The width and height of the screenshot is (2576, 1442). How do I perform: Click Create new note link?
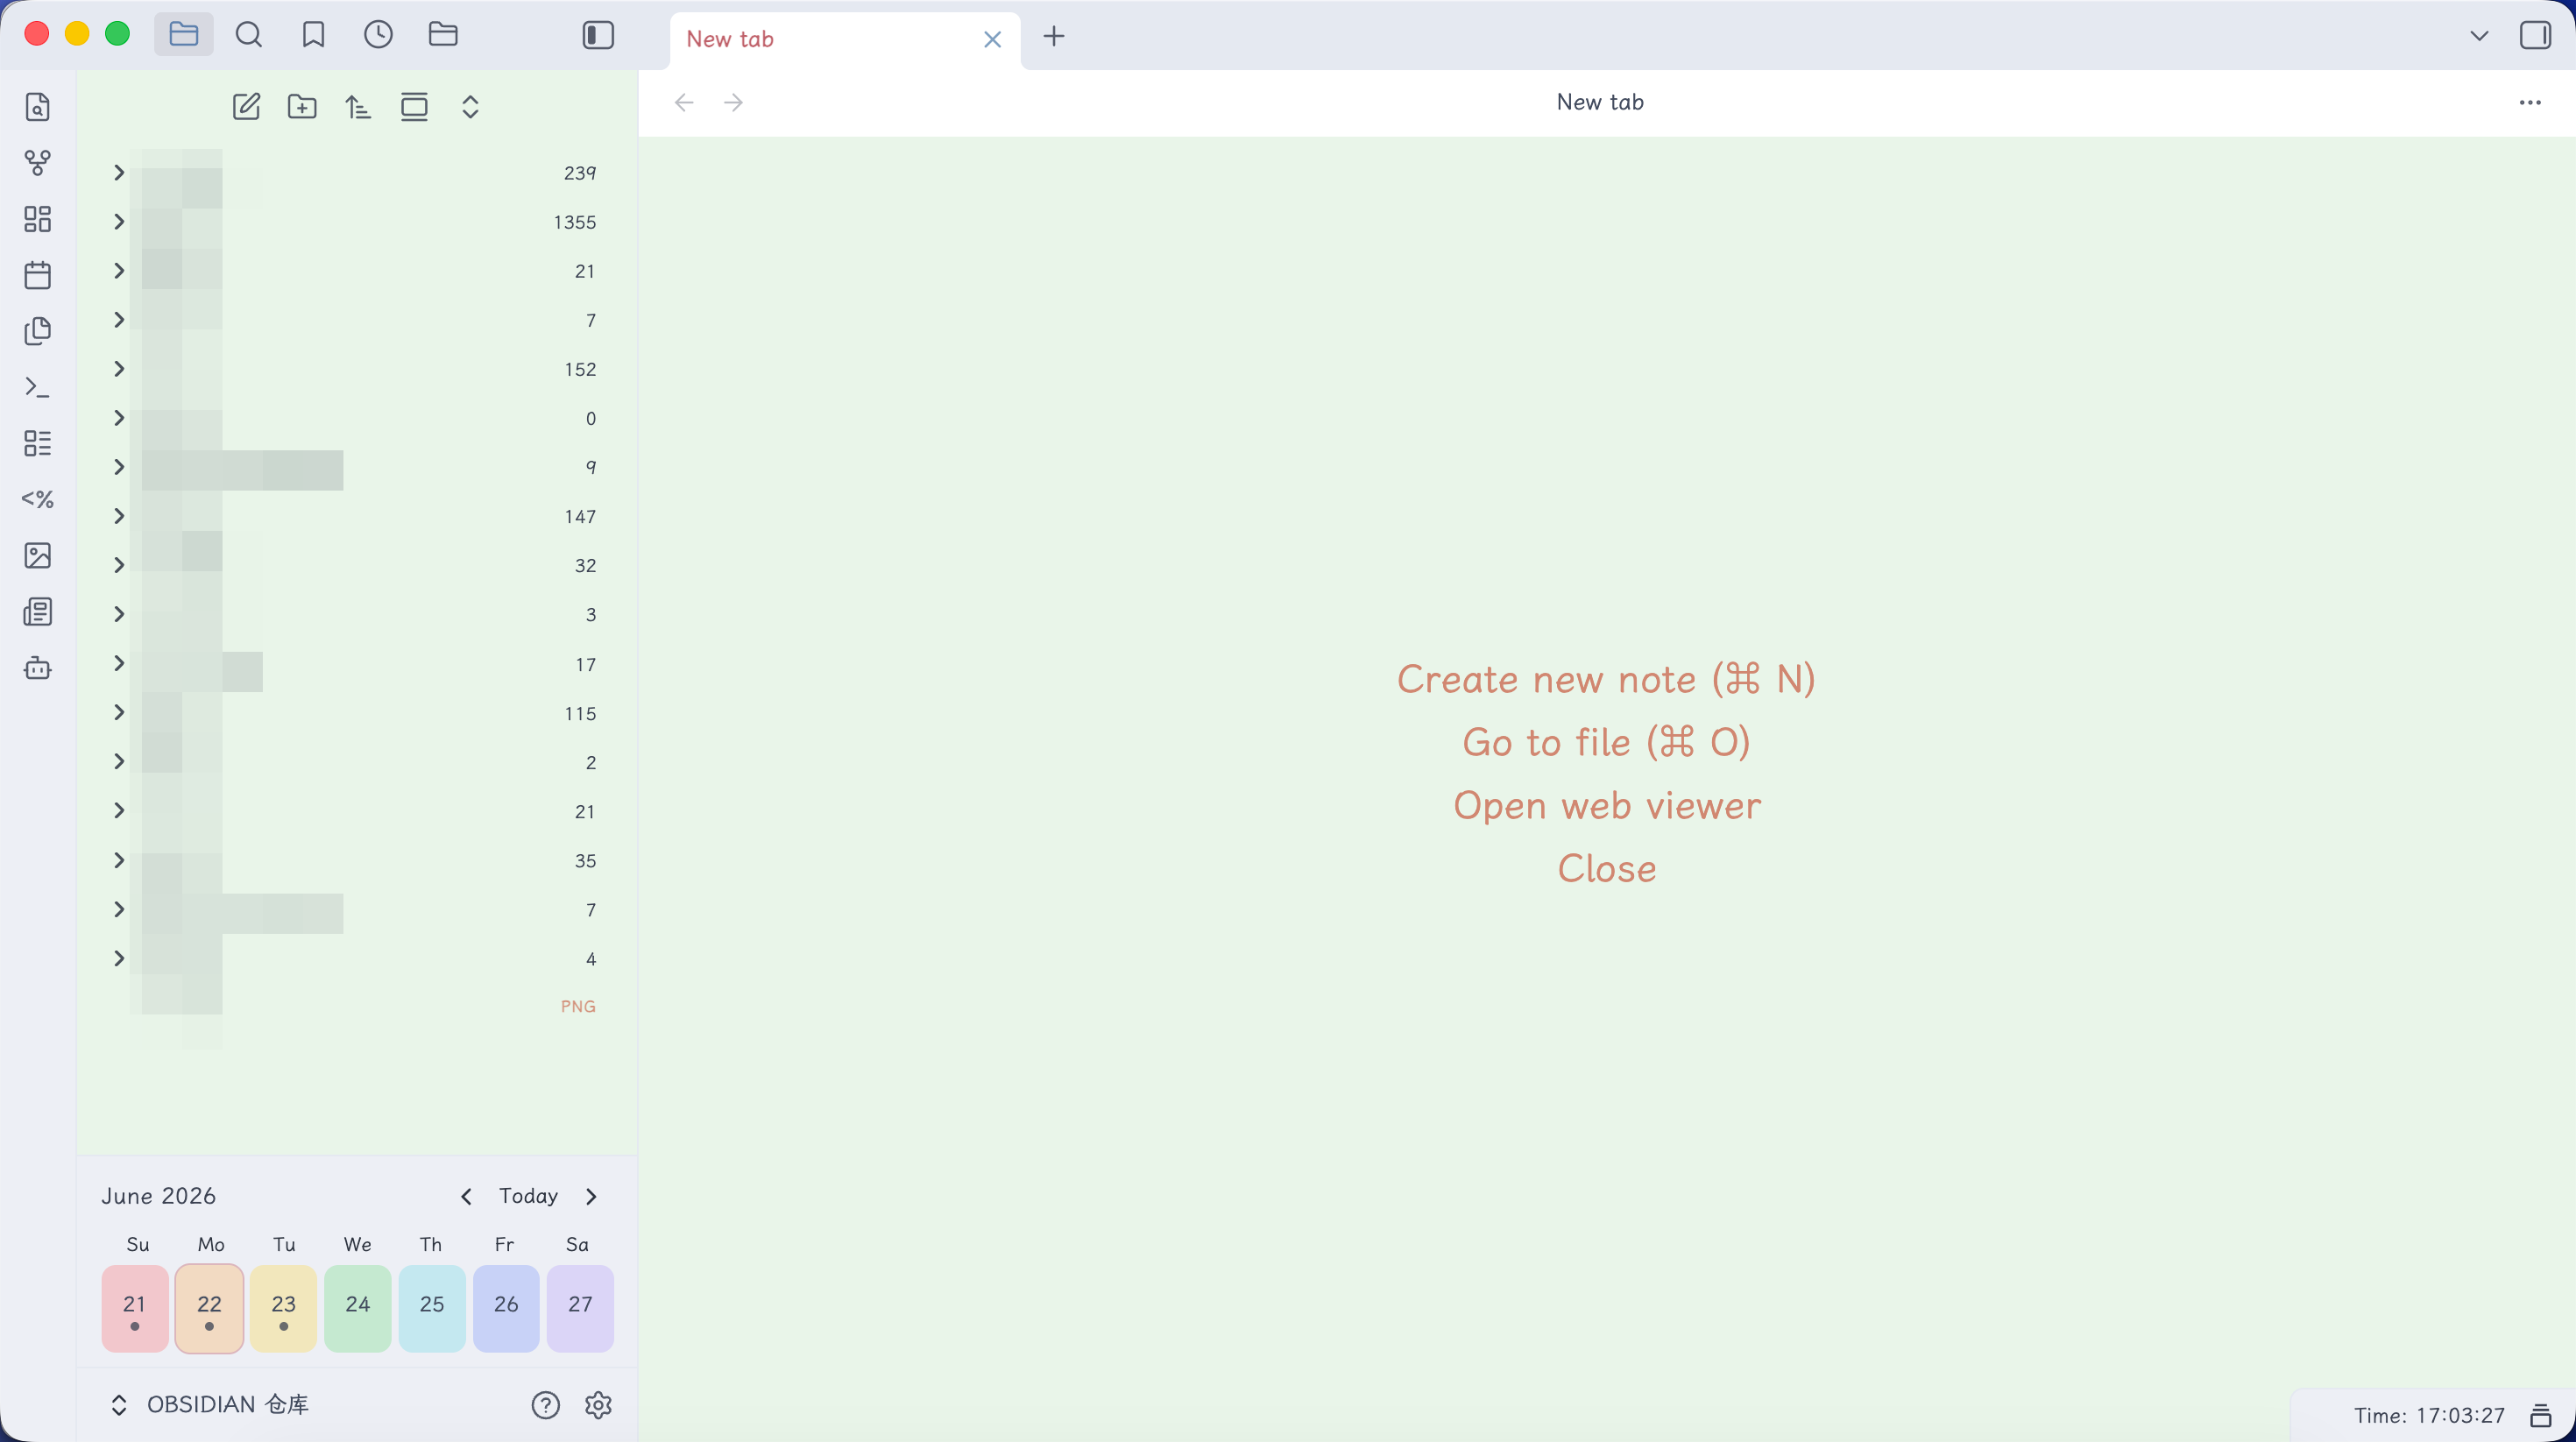(1606, 679)
